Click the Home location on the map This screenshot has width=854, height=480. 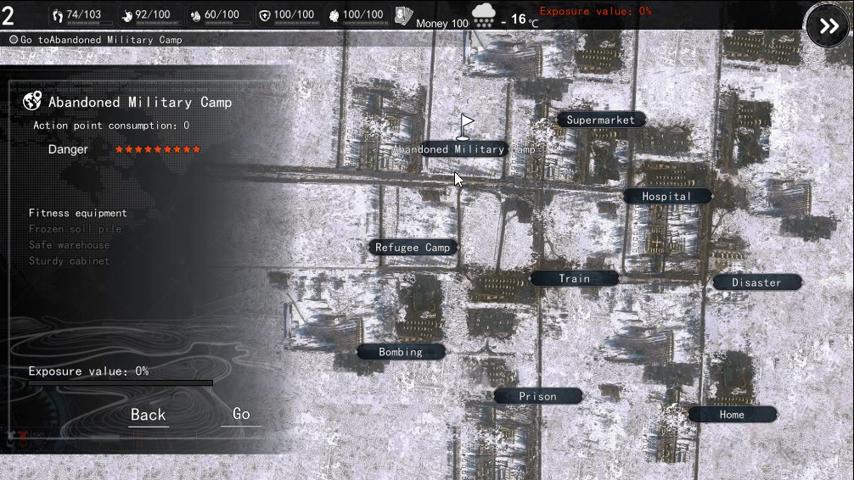tap(731, 415)
